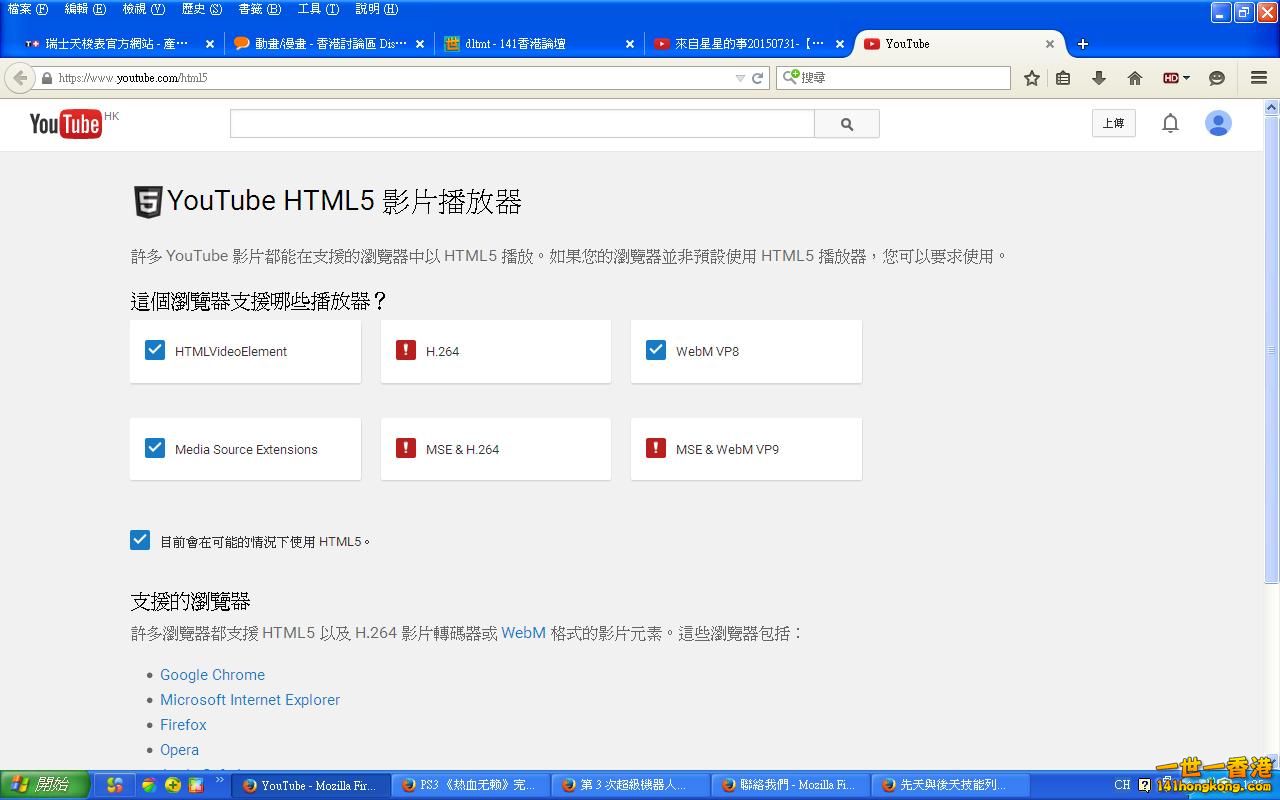This screenshot has height=800, width=1280.
Task: Go to the Firefox home page icon
Action: point(1134,78)
